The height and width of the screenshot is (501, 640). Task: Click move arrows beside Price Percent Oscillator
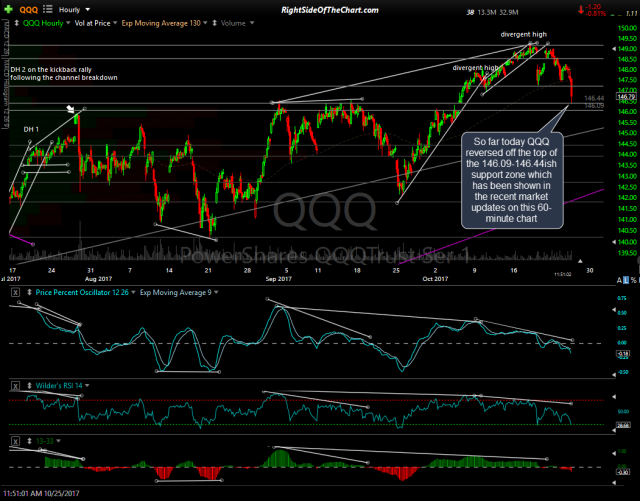click(x=29, y=292)
